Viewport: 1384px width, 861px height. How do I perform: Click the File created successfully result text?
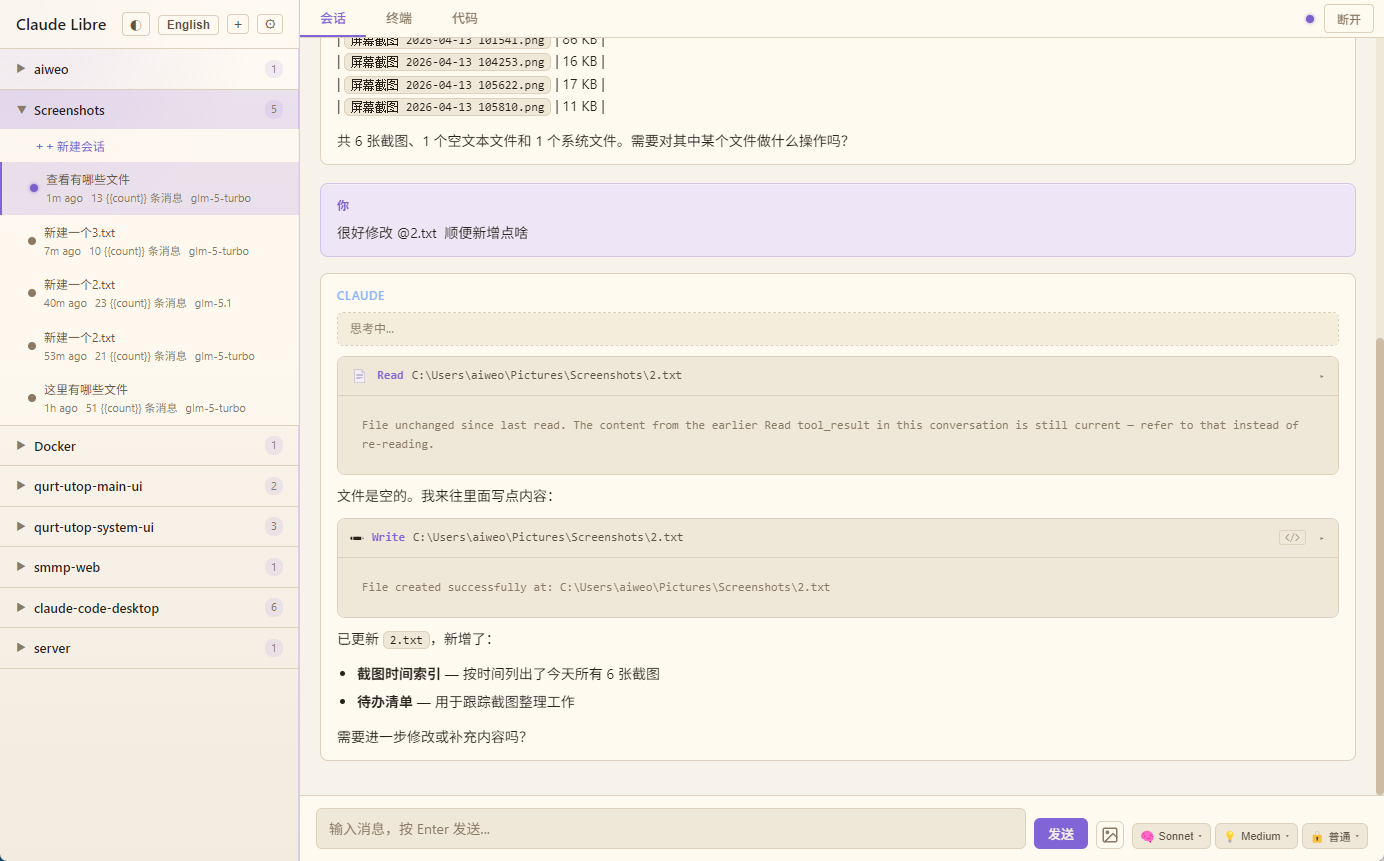point(596,587)
